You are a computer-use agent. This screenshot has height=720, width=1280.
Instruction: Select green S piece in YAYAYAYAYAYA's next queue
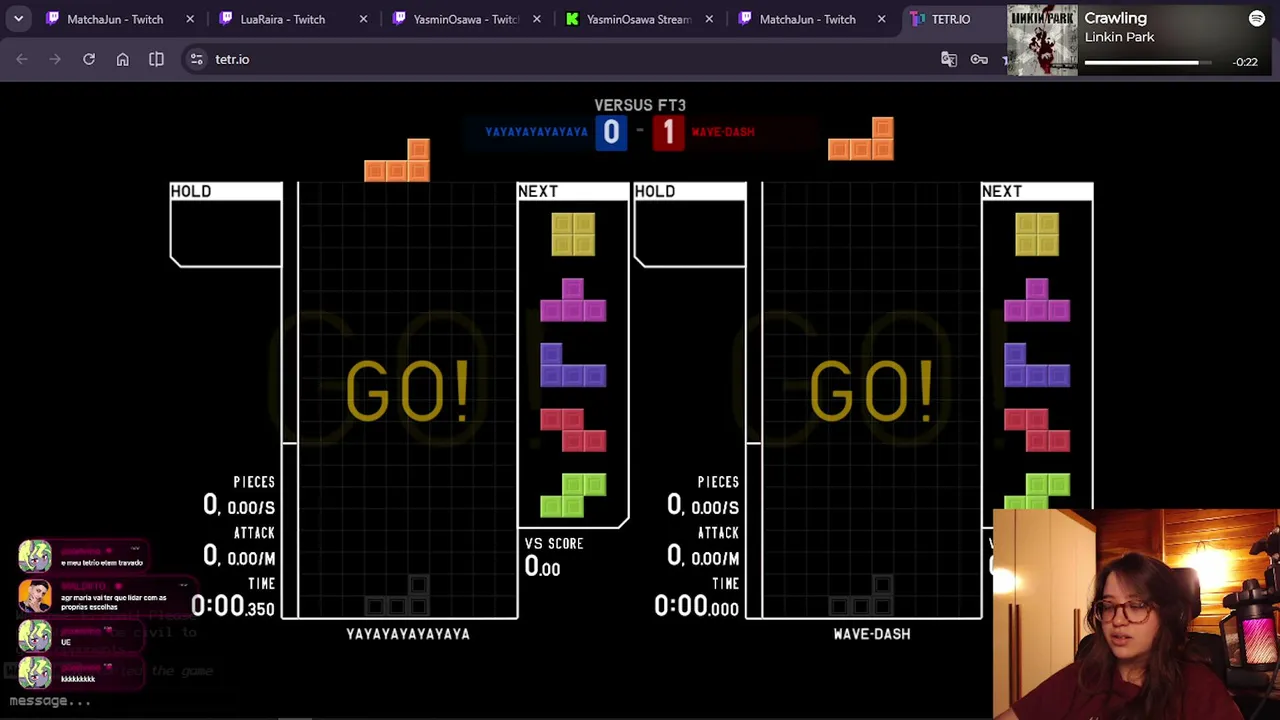[x=573, y=495]
